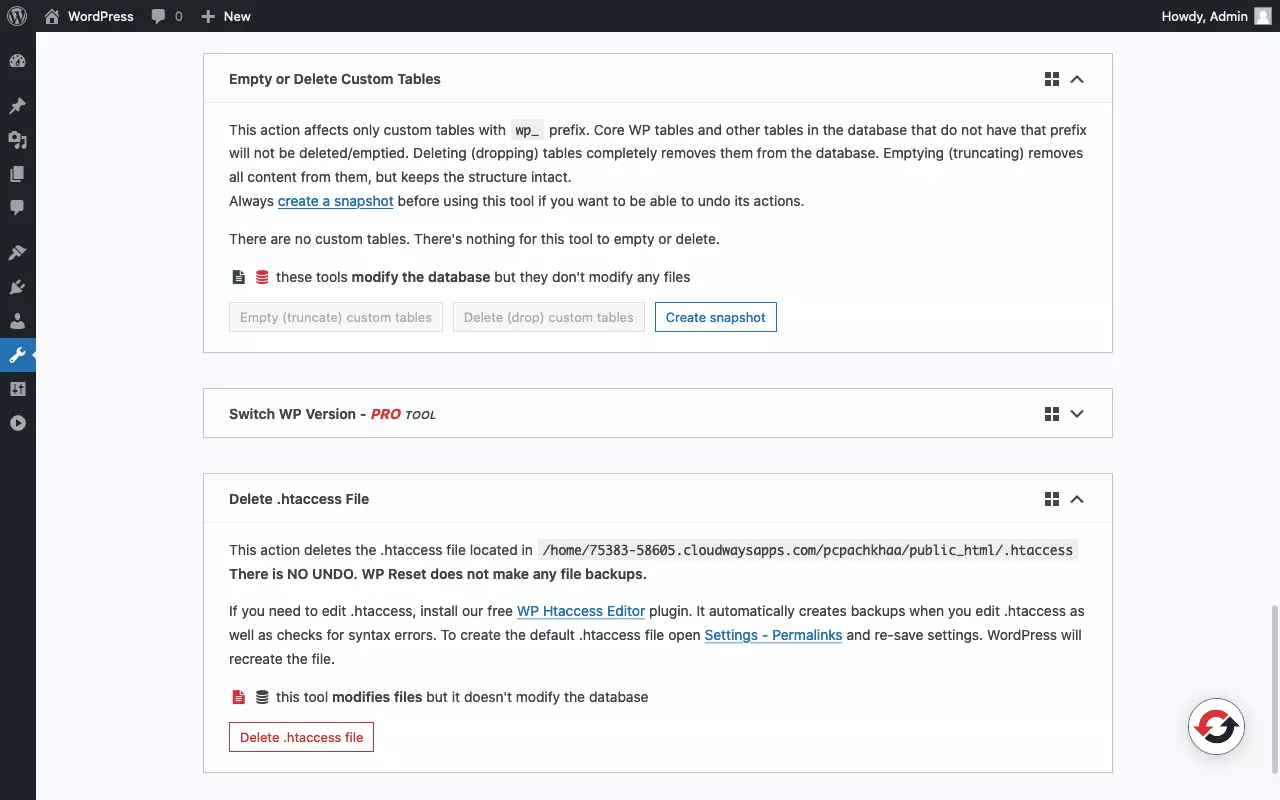The image size is (1280, 800).
Task: Collapse the Delete .htaccess File card
Action: (x=1077, y=499)
